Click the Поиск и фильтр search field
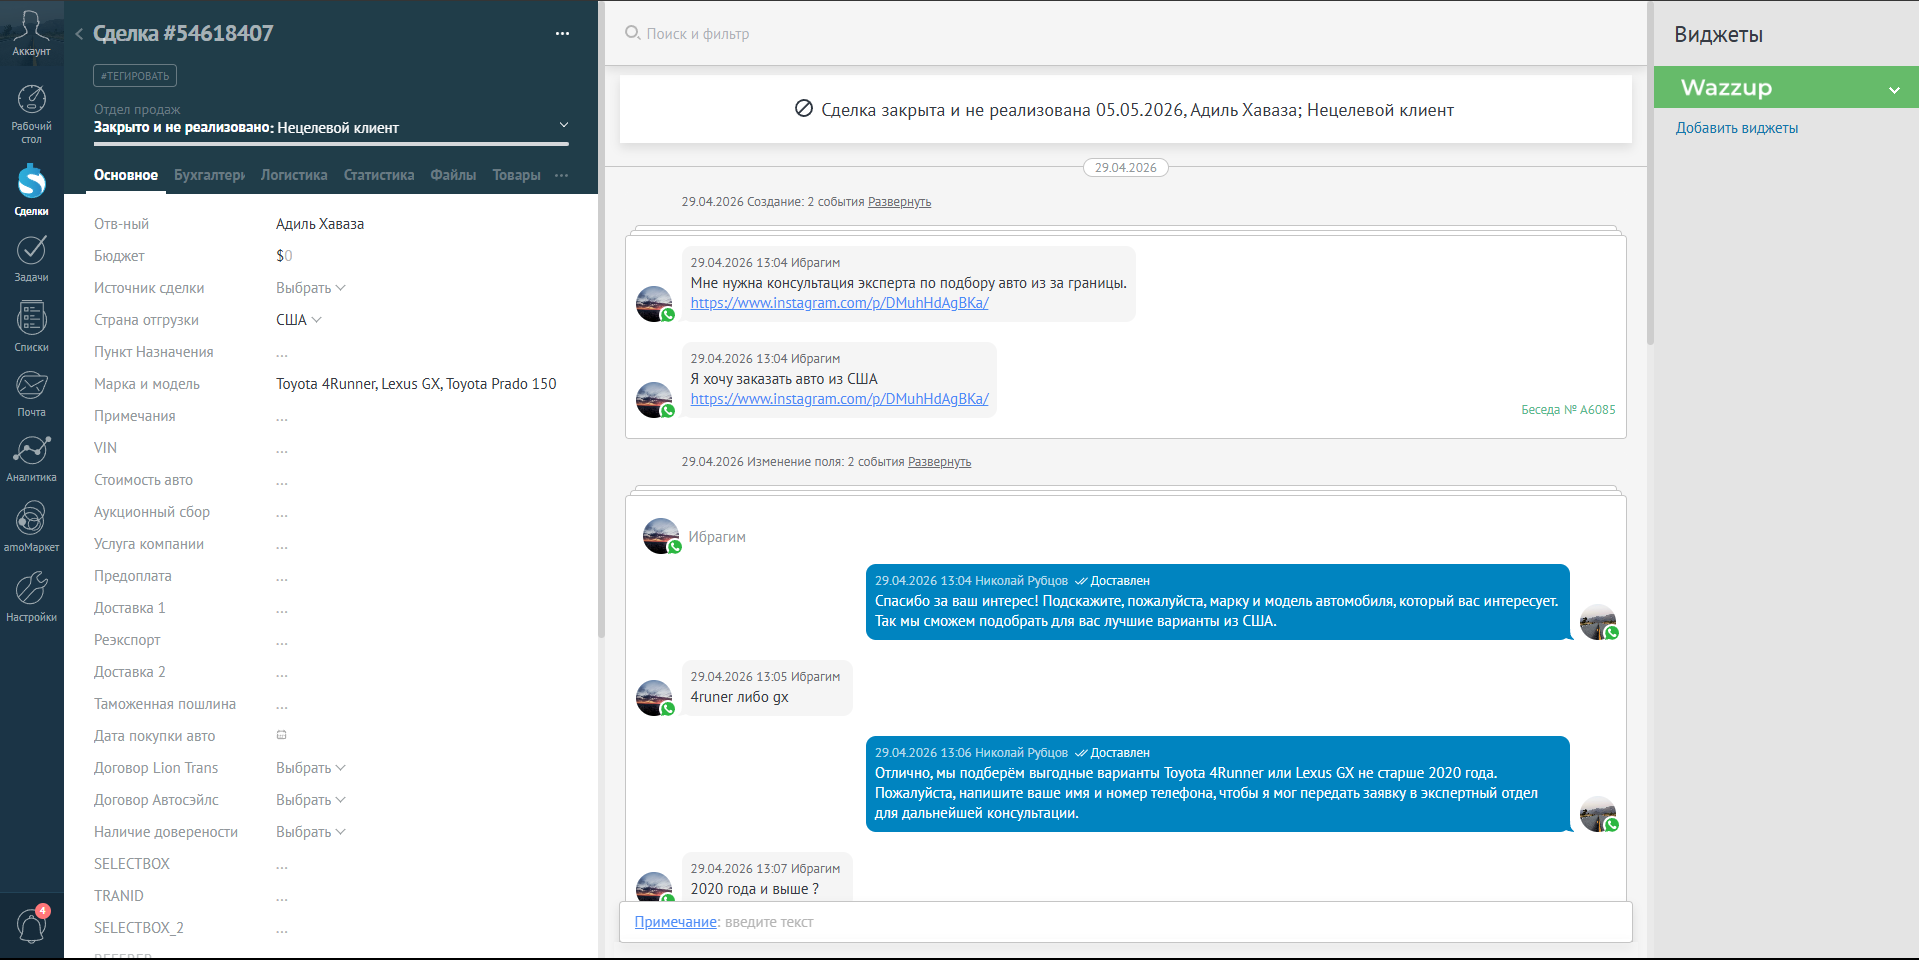Screen dimensions: 1919x960 tap(698, 34)
